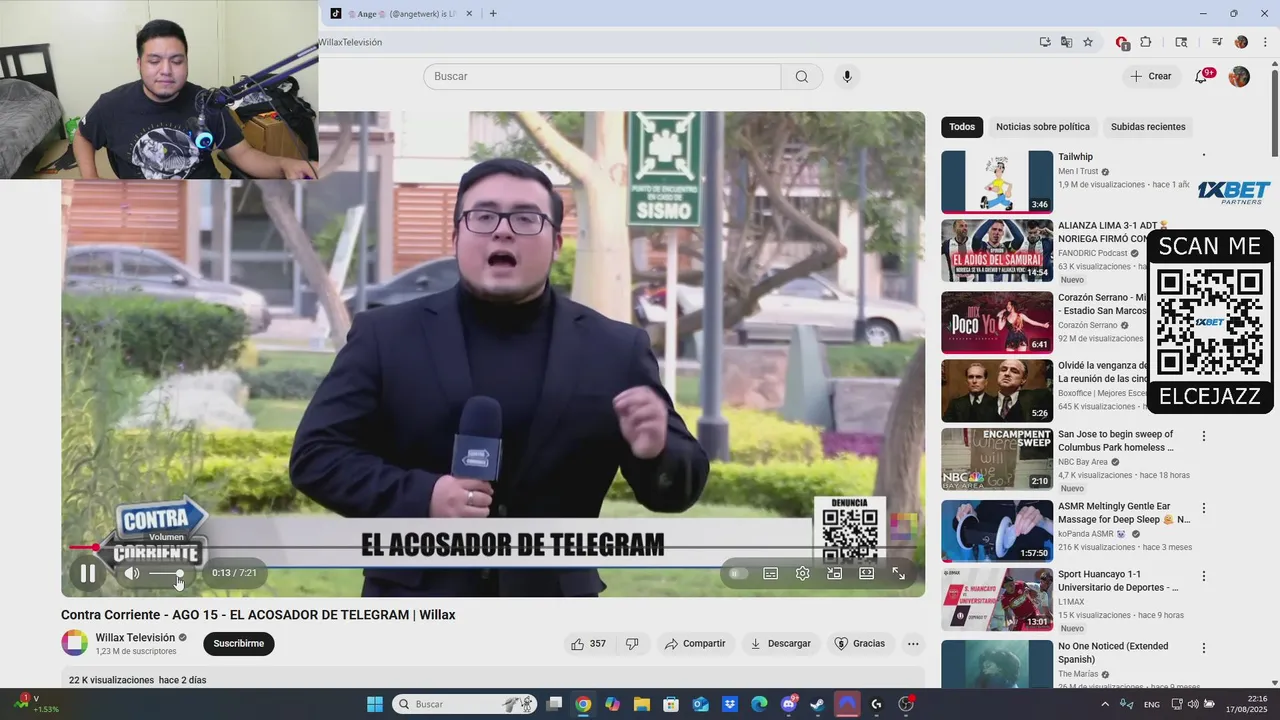The height and width of the screenshot is (720, 1280).
Task: Open Microsoft Store from the taskbar
Action: [671, 704]
